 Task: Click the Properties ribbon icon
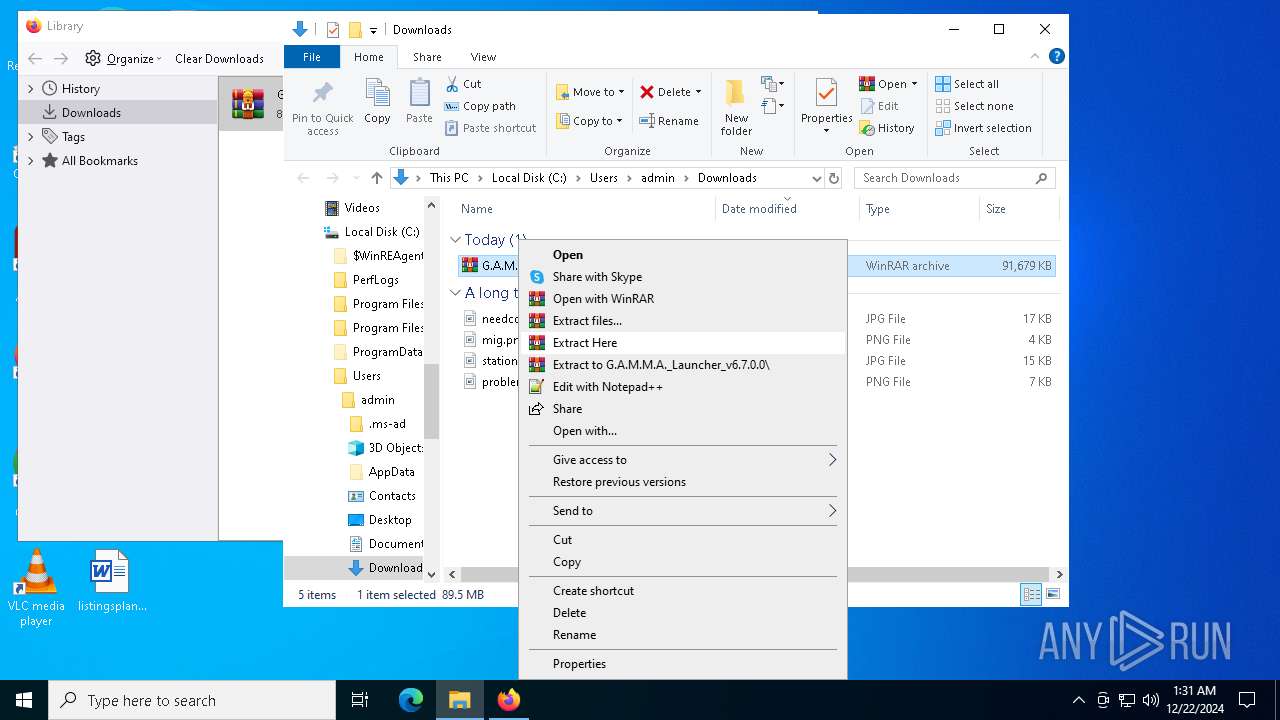(826, 92)
